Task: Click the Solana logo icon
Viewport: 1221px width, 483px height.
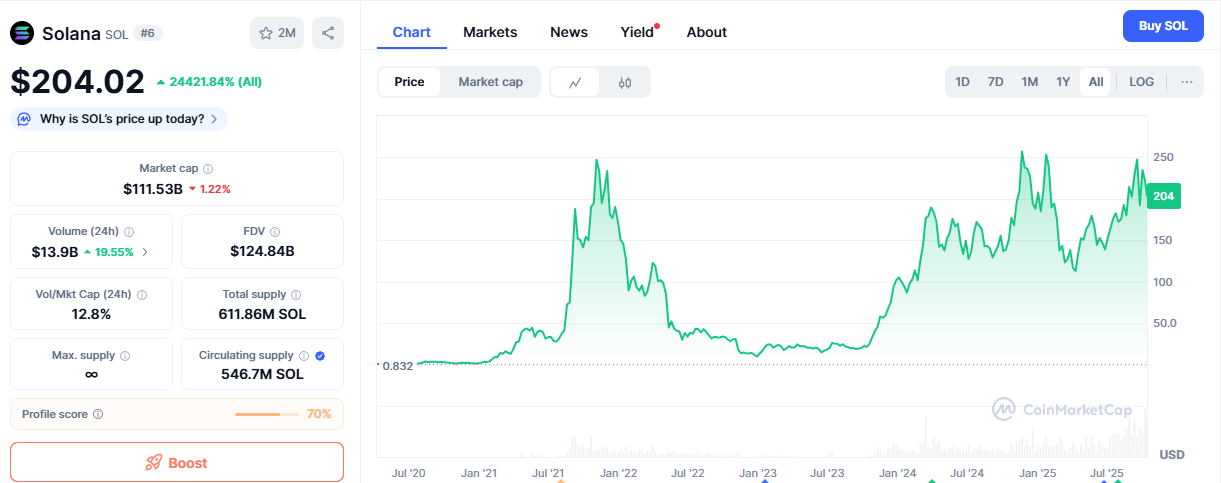Action: coord(22,33)
